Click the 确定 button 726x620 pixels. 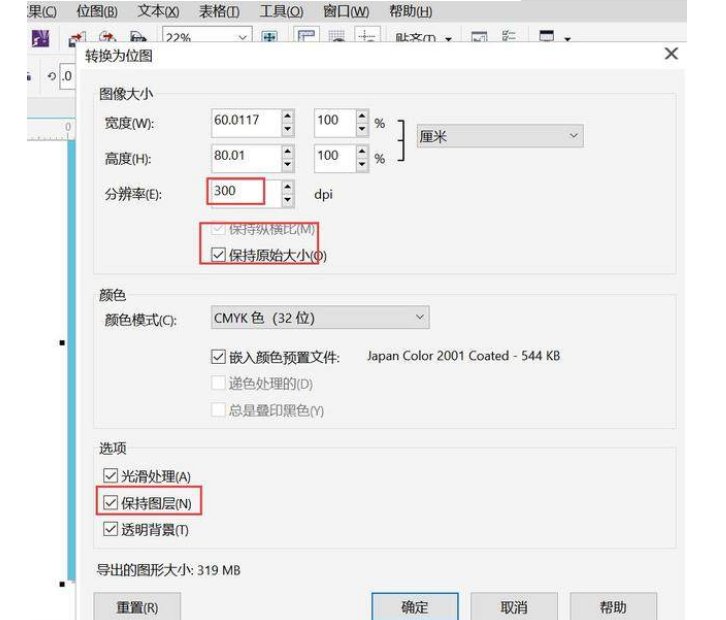(x=415, y=606)
